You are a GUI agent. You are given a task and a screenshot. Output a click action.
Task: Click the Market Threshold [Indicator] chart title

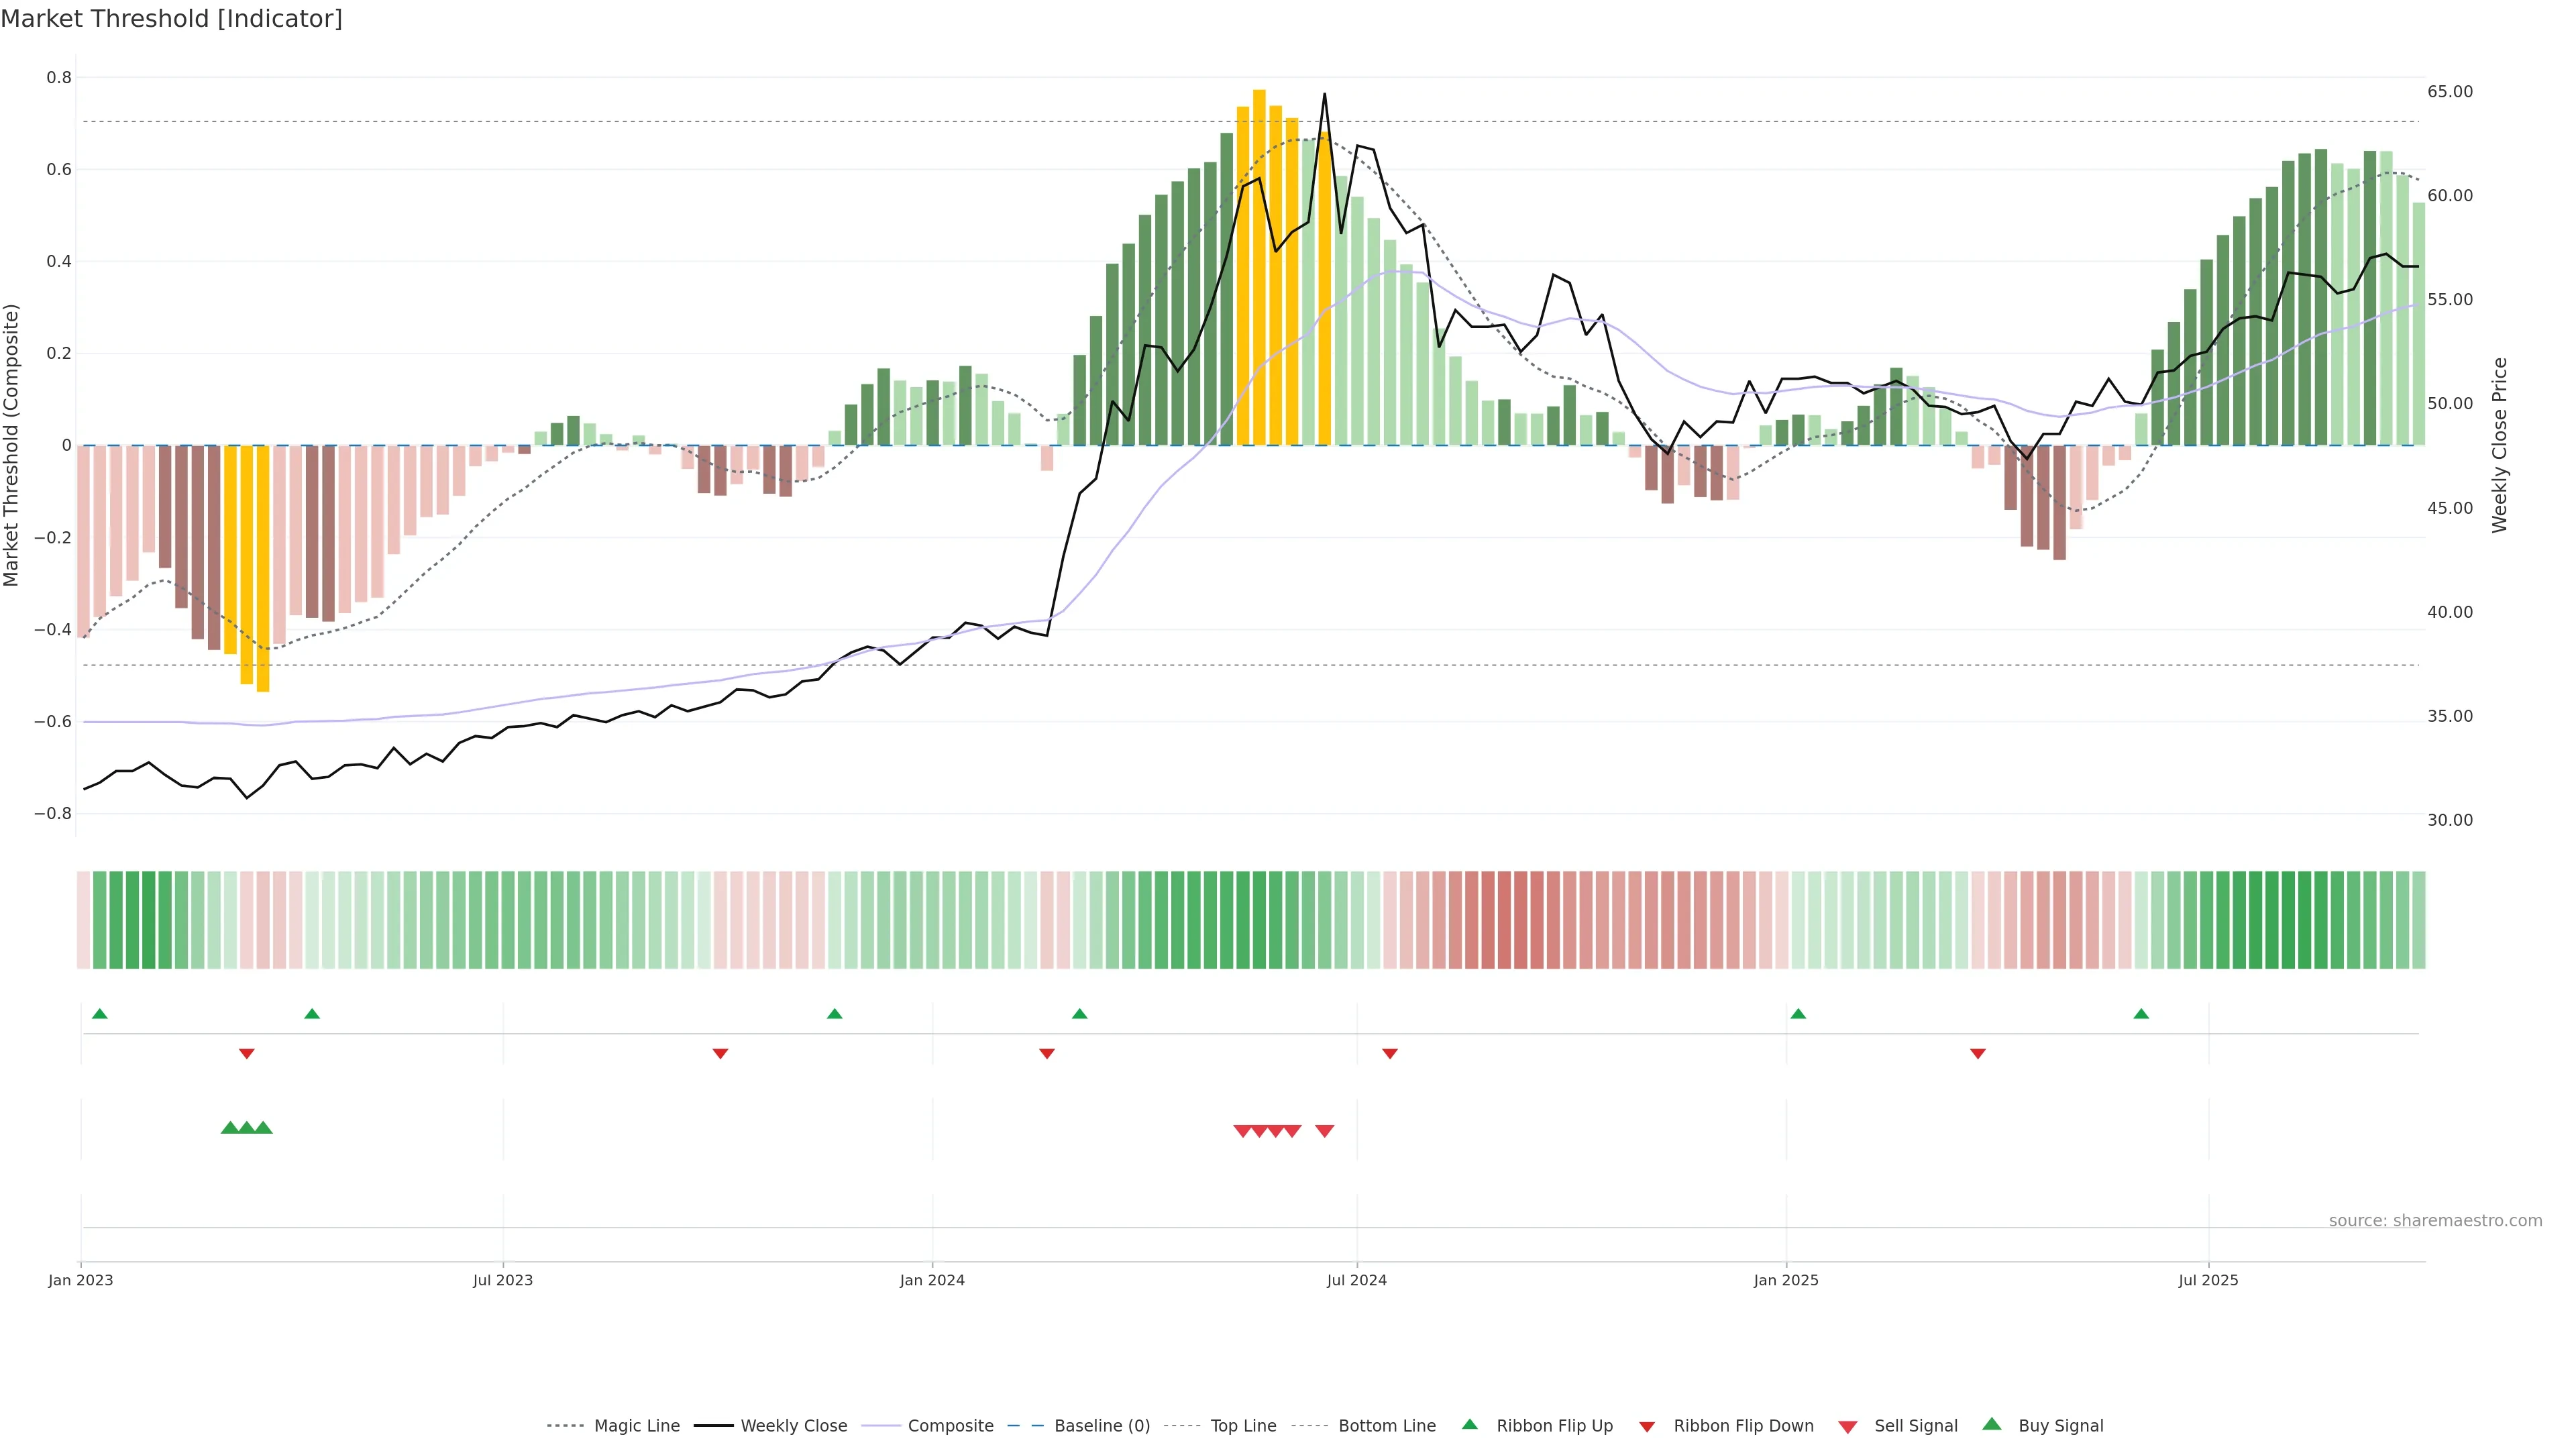click(x=171, y=19)
